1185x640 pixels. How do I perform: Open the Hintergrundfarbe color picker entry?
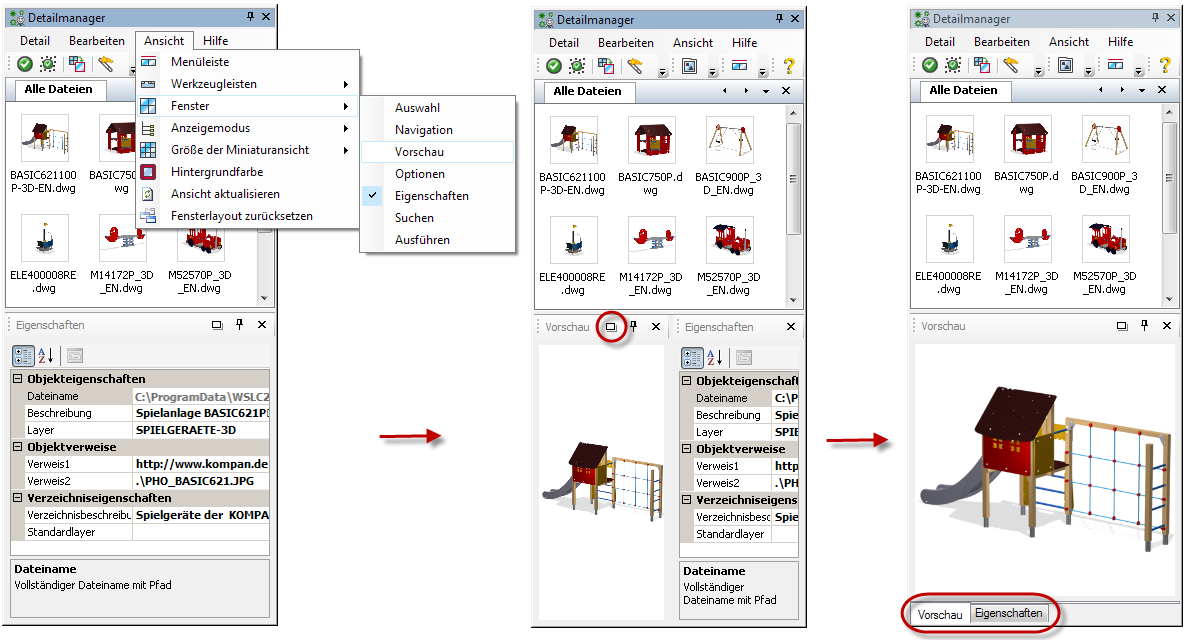pyautogui.click(x=217, y=172)
